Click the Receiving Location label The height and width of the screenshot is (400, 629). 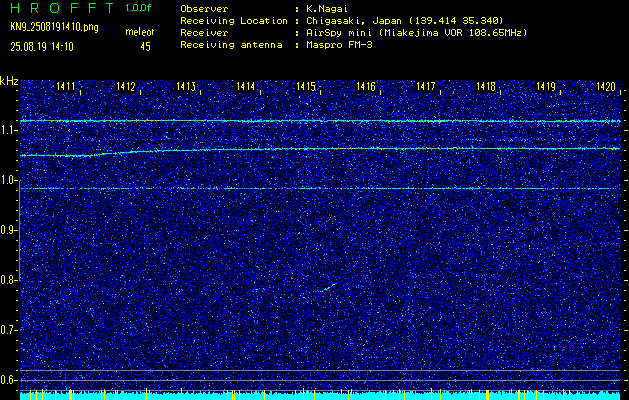tap(234, 21)
